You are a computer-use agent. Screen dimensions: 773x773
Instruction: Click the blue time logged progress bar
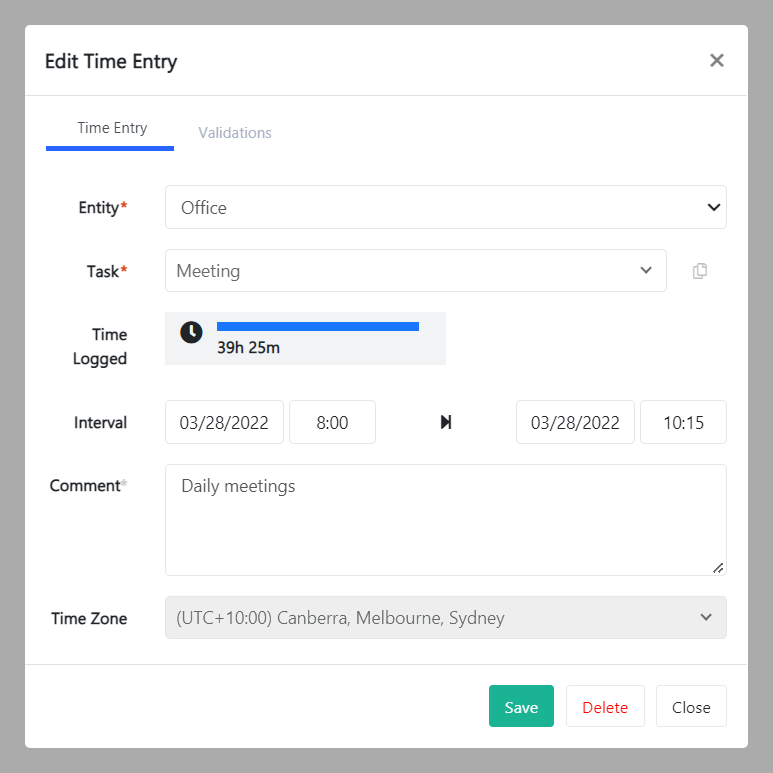[x=317, y=326]
